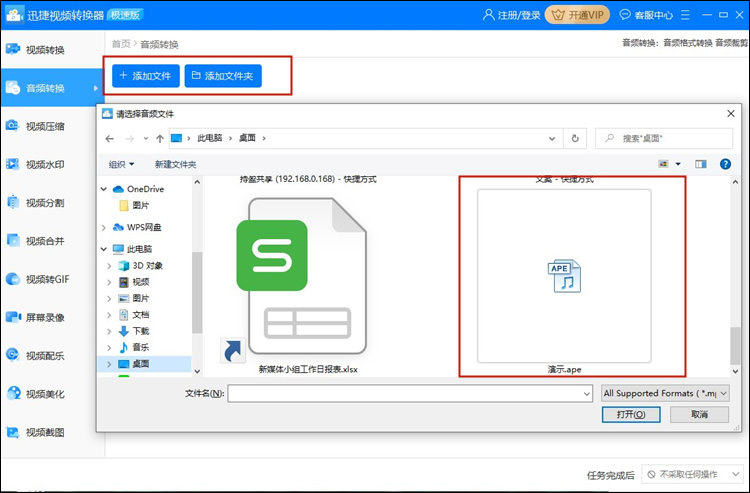The image size is (750, 493).
Task: Click the help question mark icon
Action: 725,164
